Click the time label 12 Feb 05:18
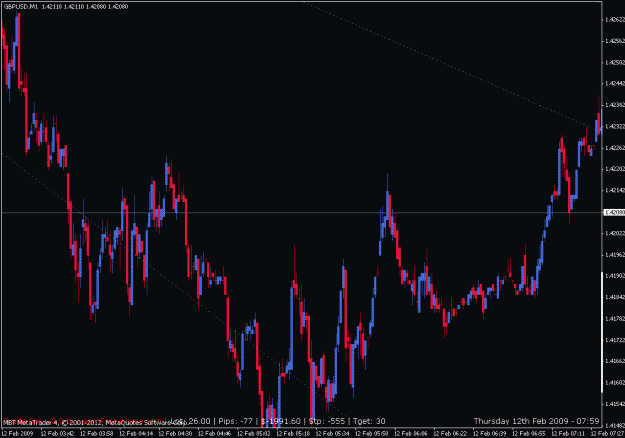The width and height of the screenshot is (625, 438). pos(293,434)
